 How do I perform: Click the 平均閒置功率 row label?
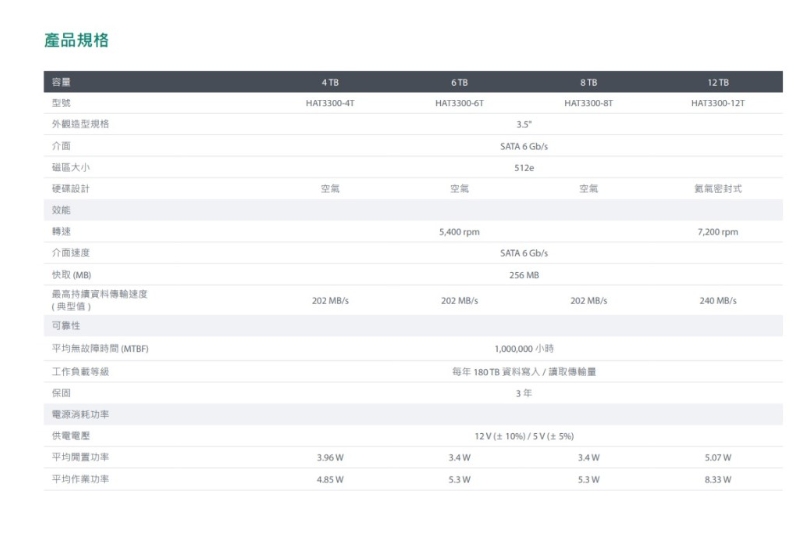80,457
